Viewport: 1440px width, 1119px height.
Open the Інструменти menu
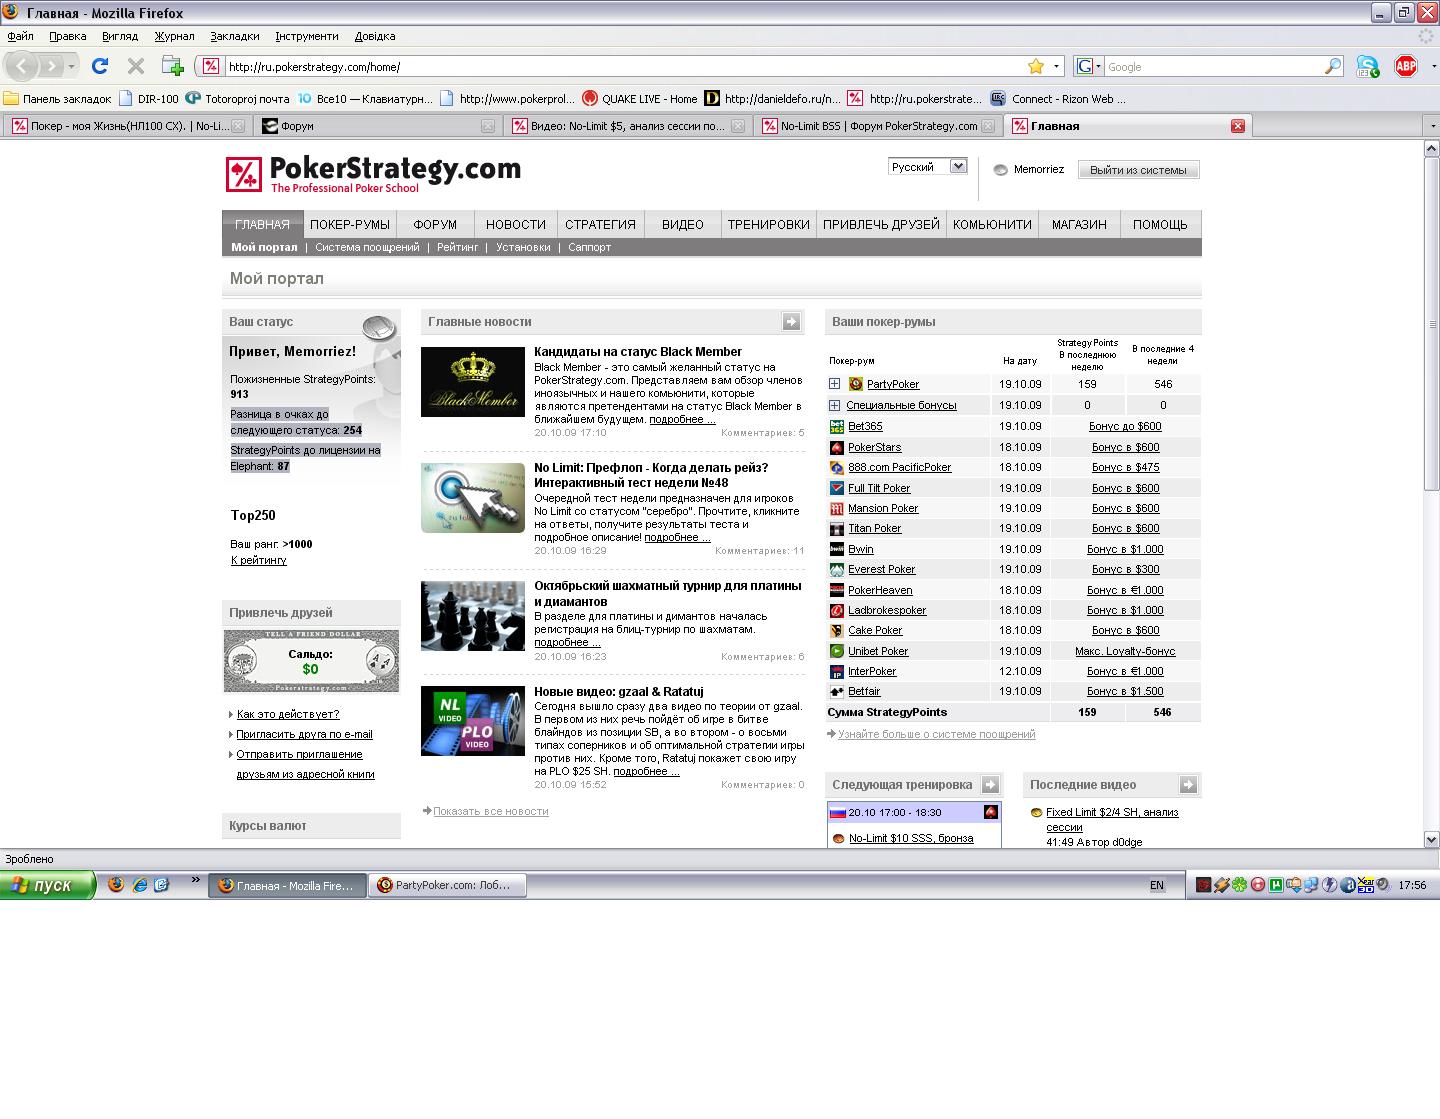pyautogui.click(x=307, y=36)
